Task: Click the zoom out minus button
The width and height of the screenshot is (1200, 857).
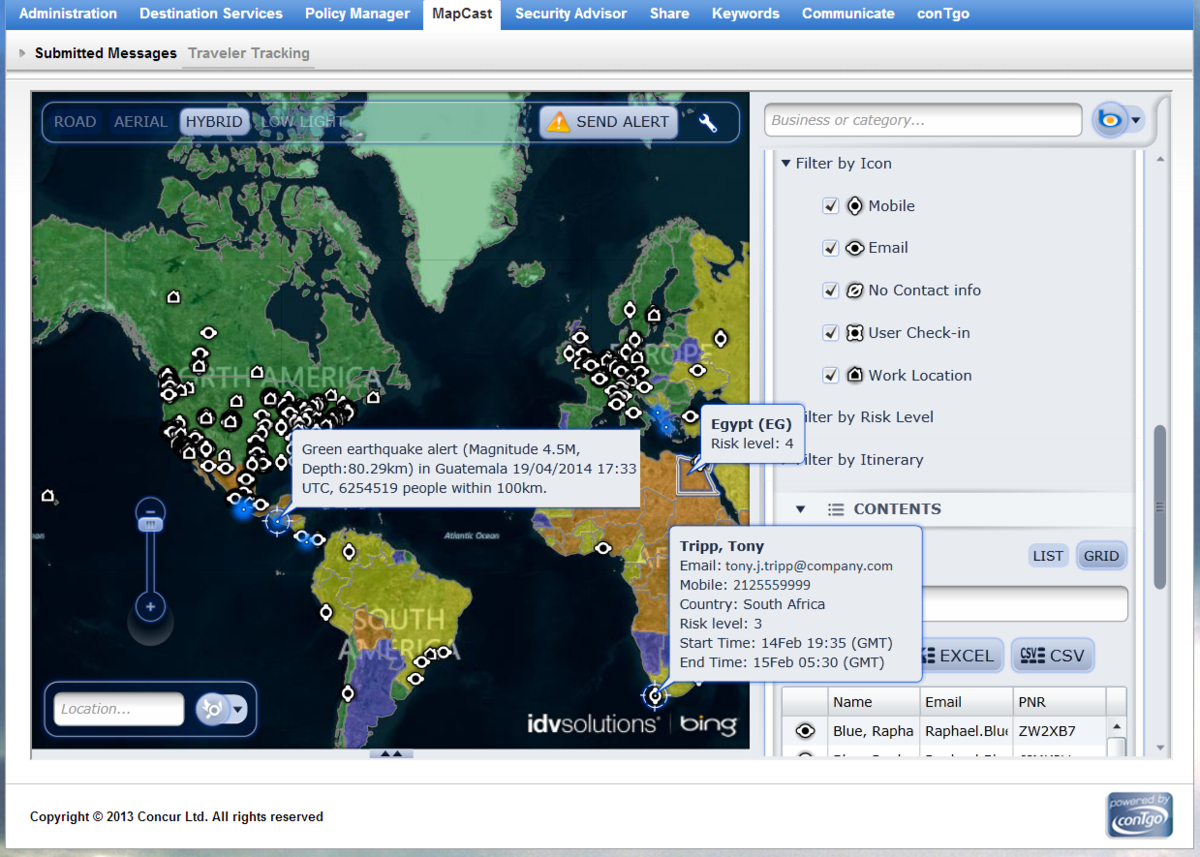Action: (x=150, y=512)
